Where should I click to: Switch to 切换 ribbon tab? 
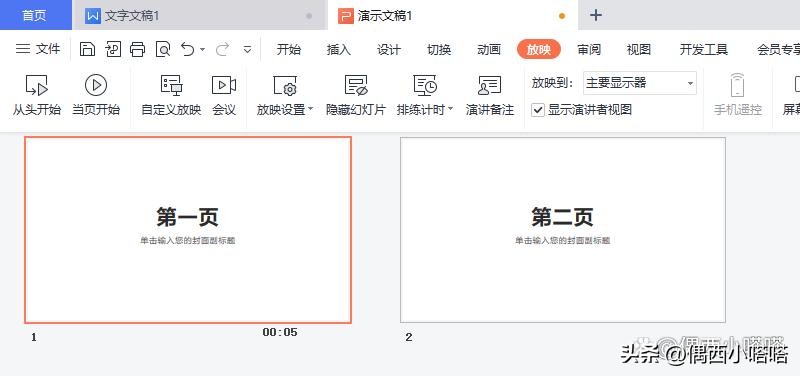point(439,49)
